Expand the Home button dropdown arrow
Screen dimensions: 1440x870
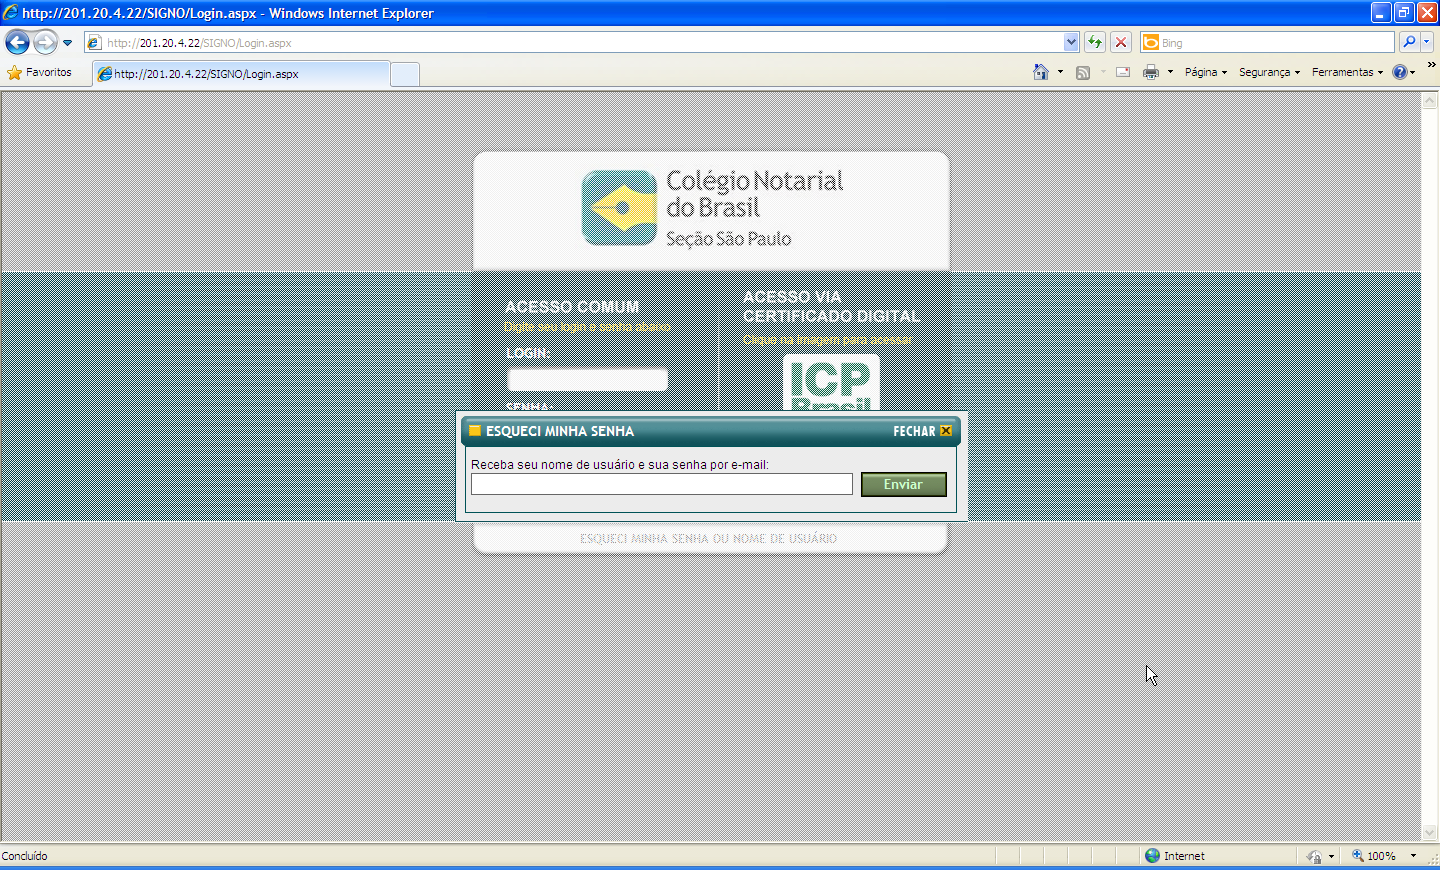click(1060, 72)
